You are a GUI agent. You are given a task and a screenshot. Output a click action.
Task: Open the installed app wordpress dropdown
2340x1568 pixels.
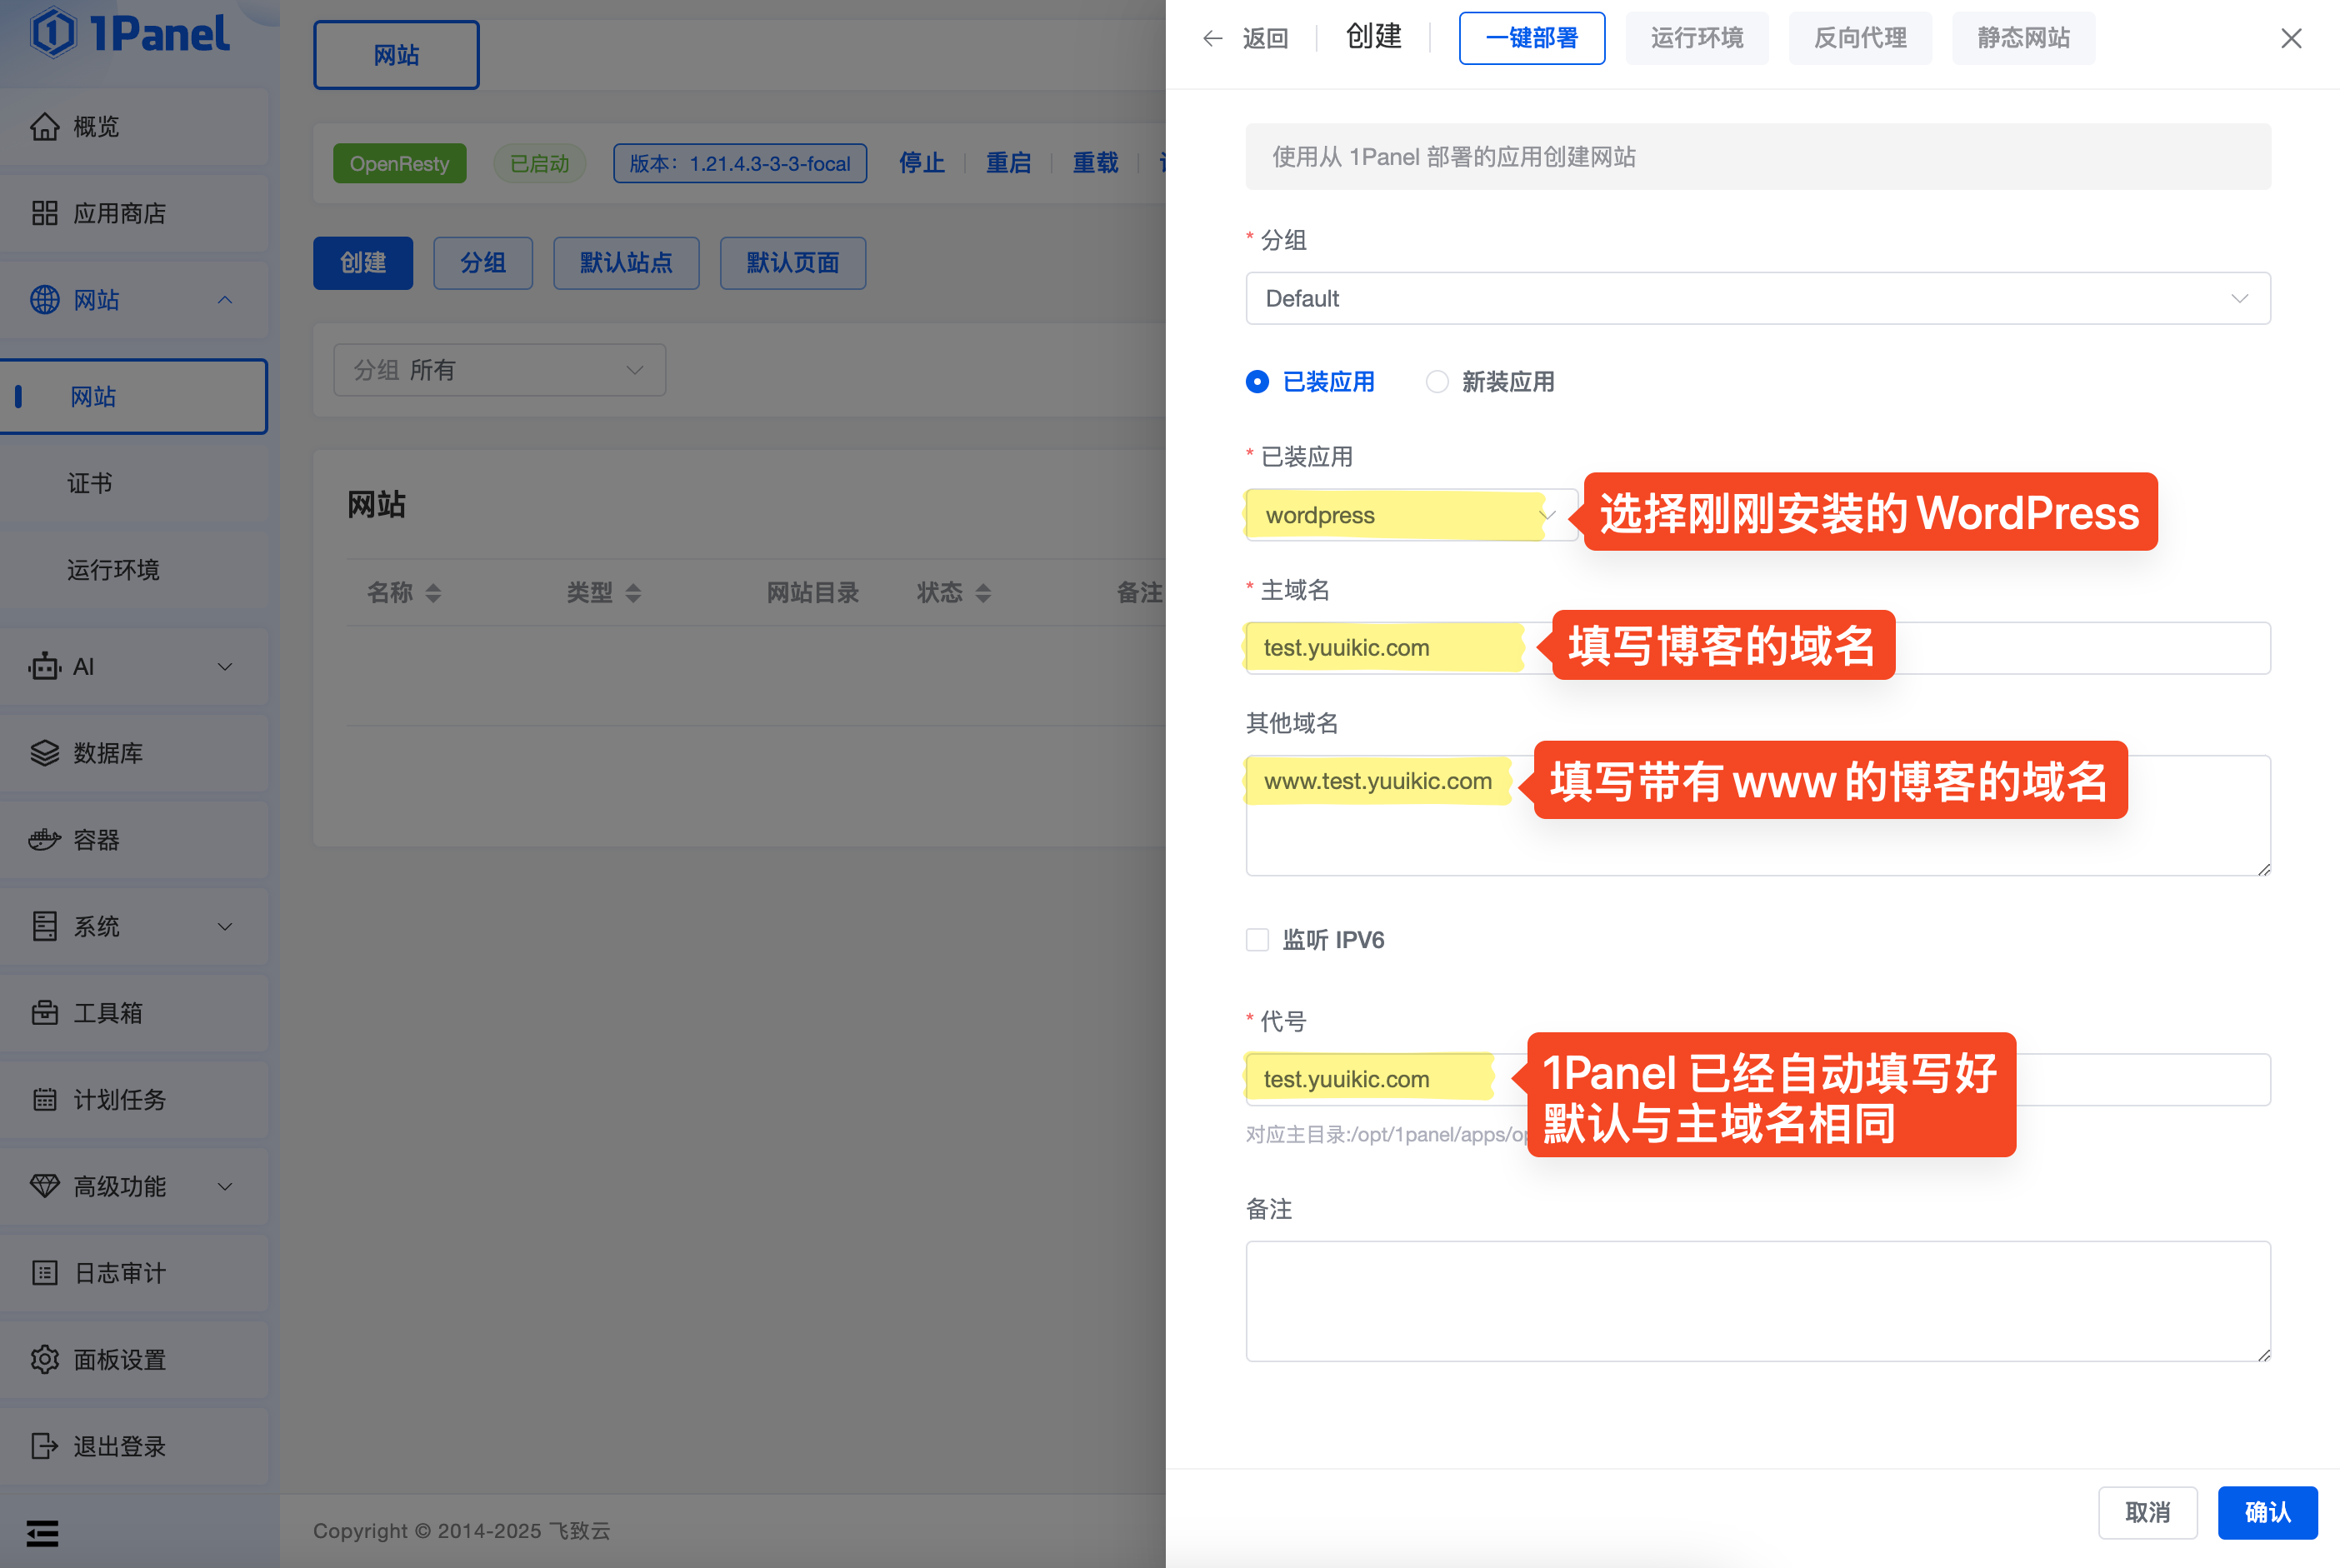(1410, 516)
